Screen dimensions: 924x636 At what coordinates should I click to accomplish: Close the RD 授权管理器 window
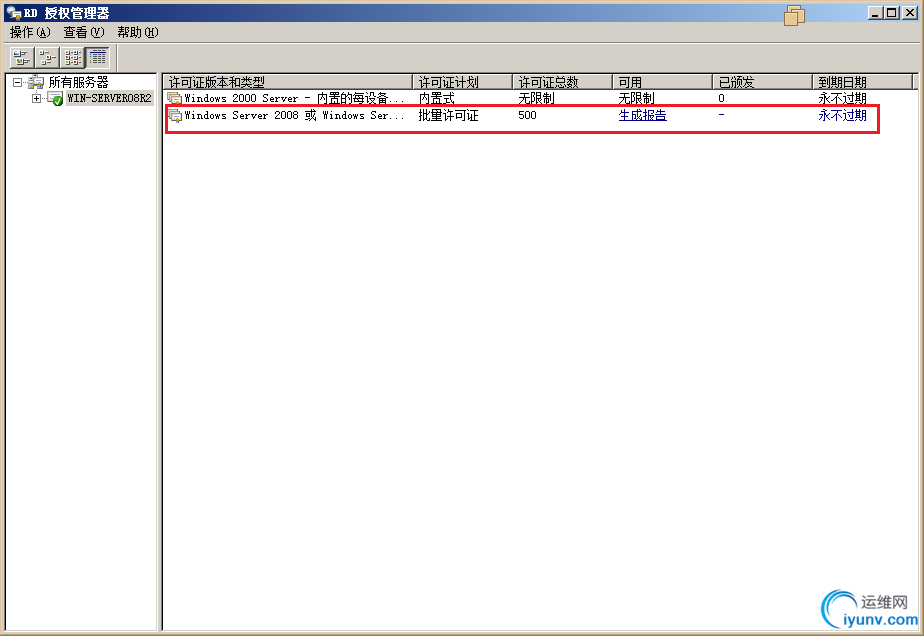tap(910, 13)
